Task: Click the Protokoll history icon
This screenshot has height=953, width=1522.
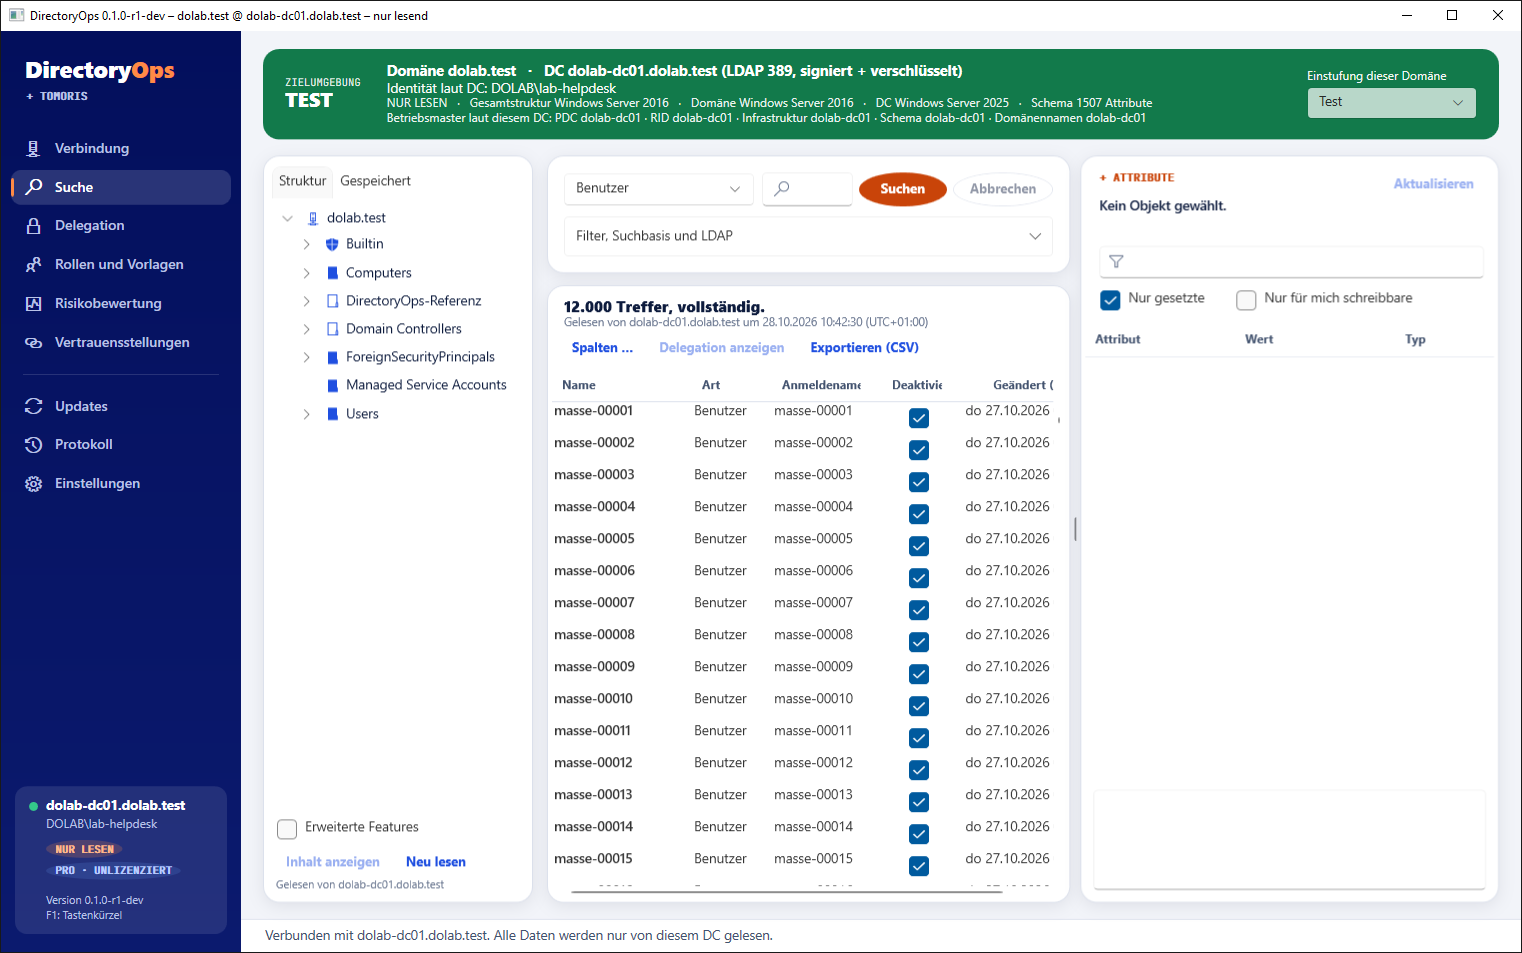Action: pos(34,445)
